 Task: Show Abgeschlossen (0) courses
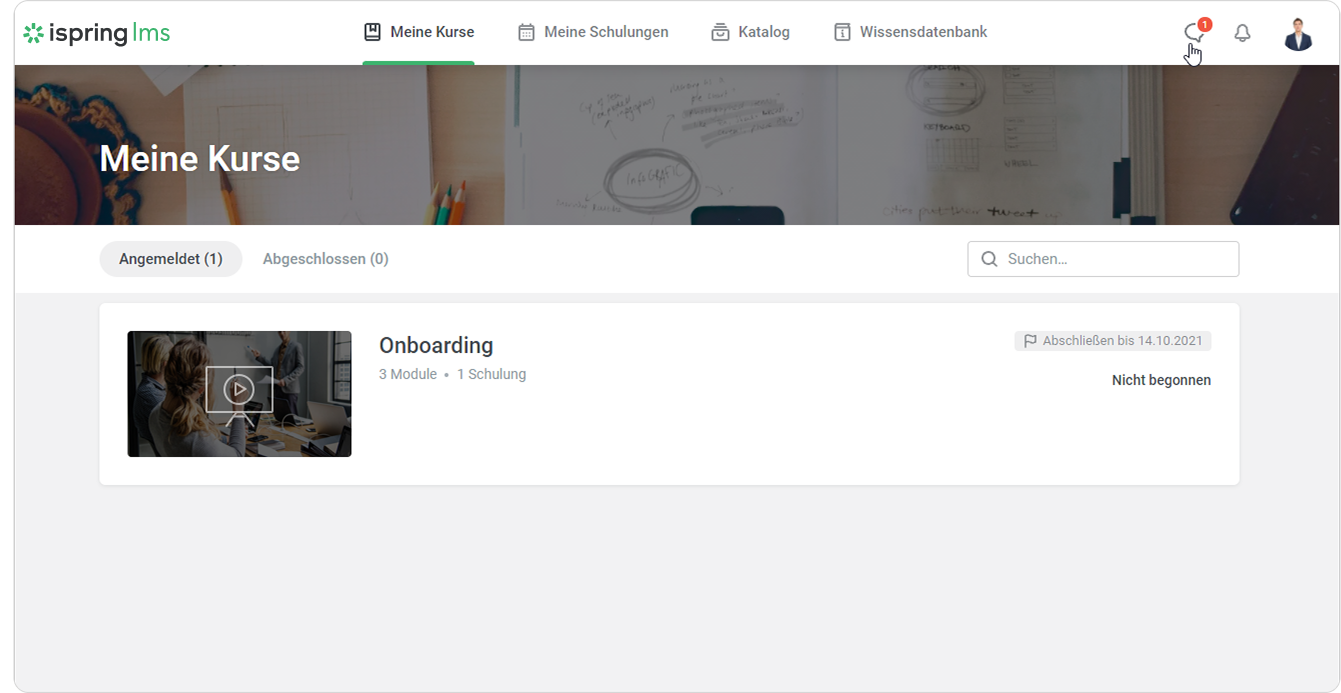click(326, 259)
